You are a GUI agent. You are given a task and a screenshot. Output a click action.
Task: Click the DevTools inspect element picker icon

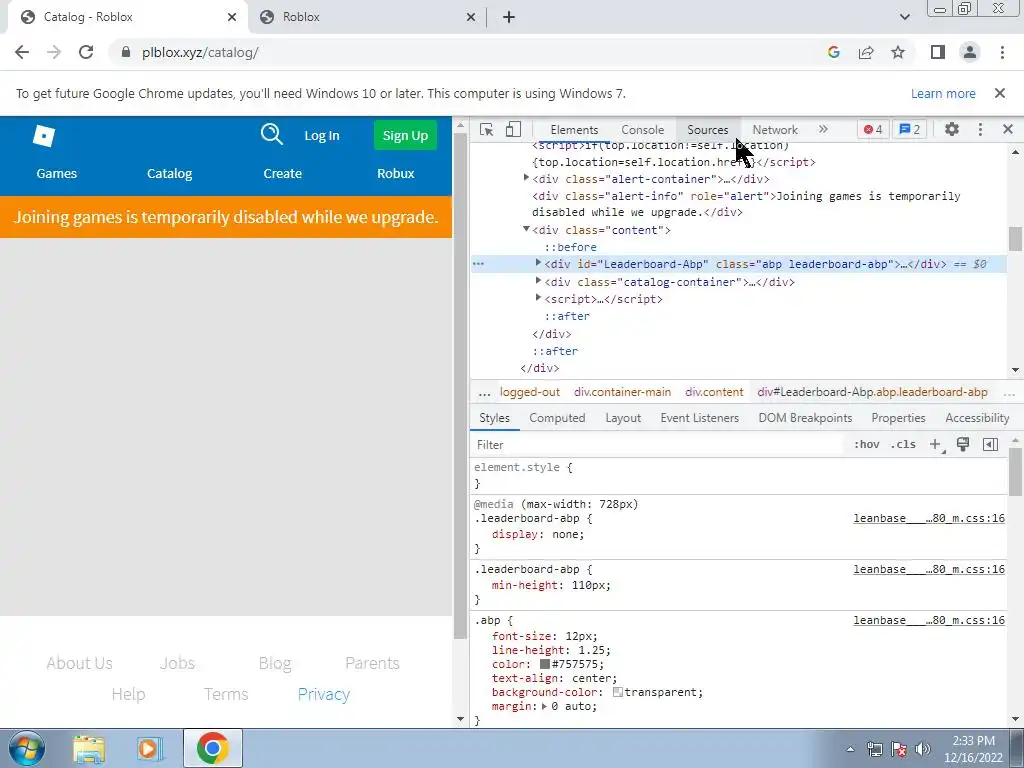click(487, 129)
